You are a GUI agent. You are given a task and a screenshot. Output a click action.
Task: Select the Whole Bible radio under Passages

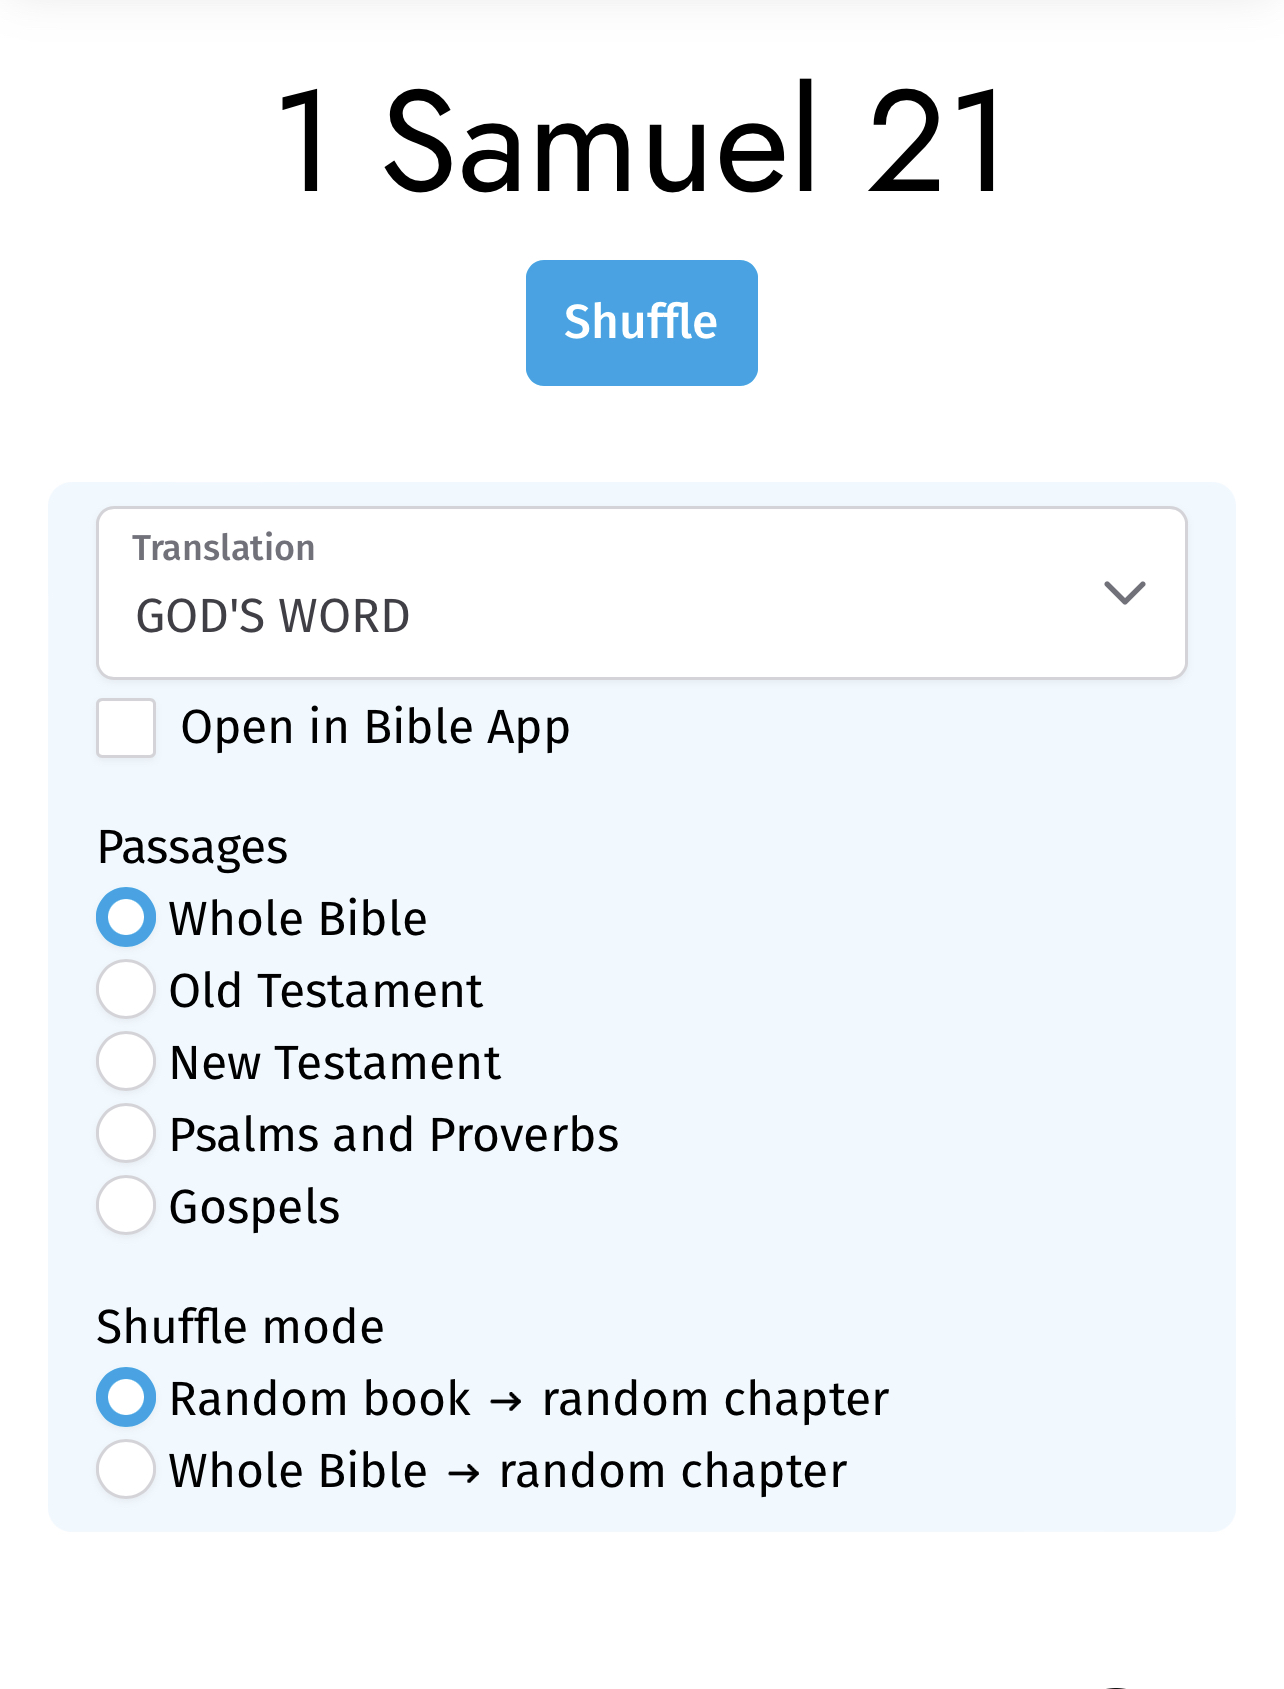(x=126, y=917)
